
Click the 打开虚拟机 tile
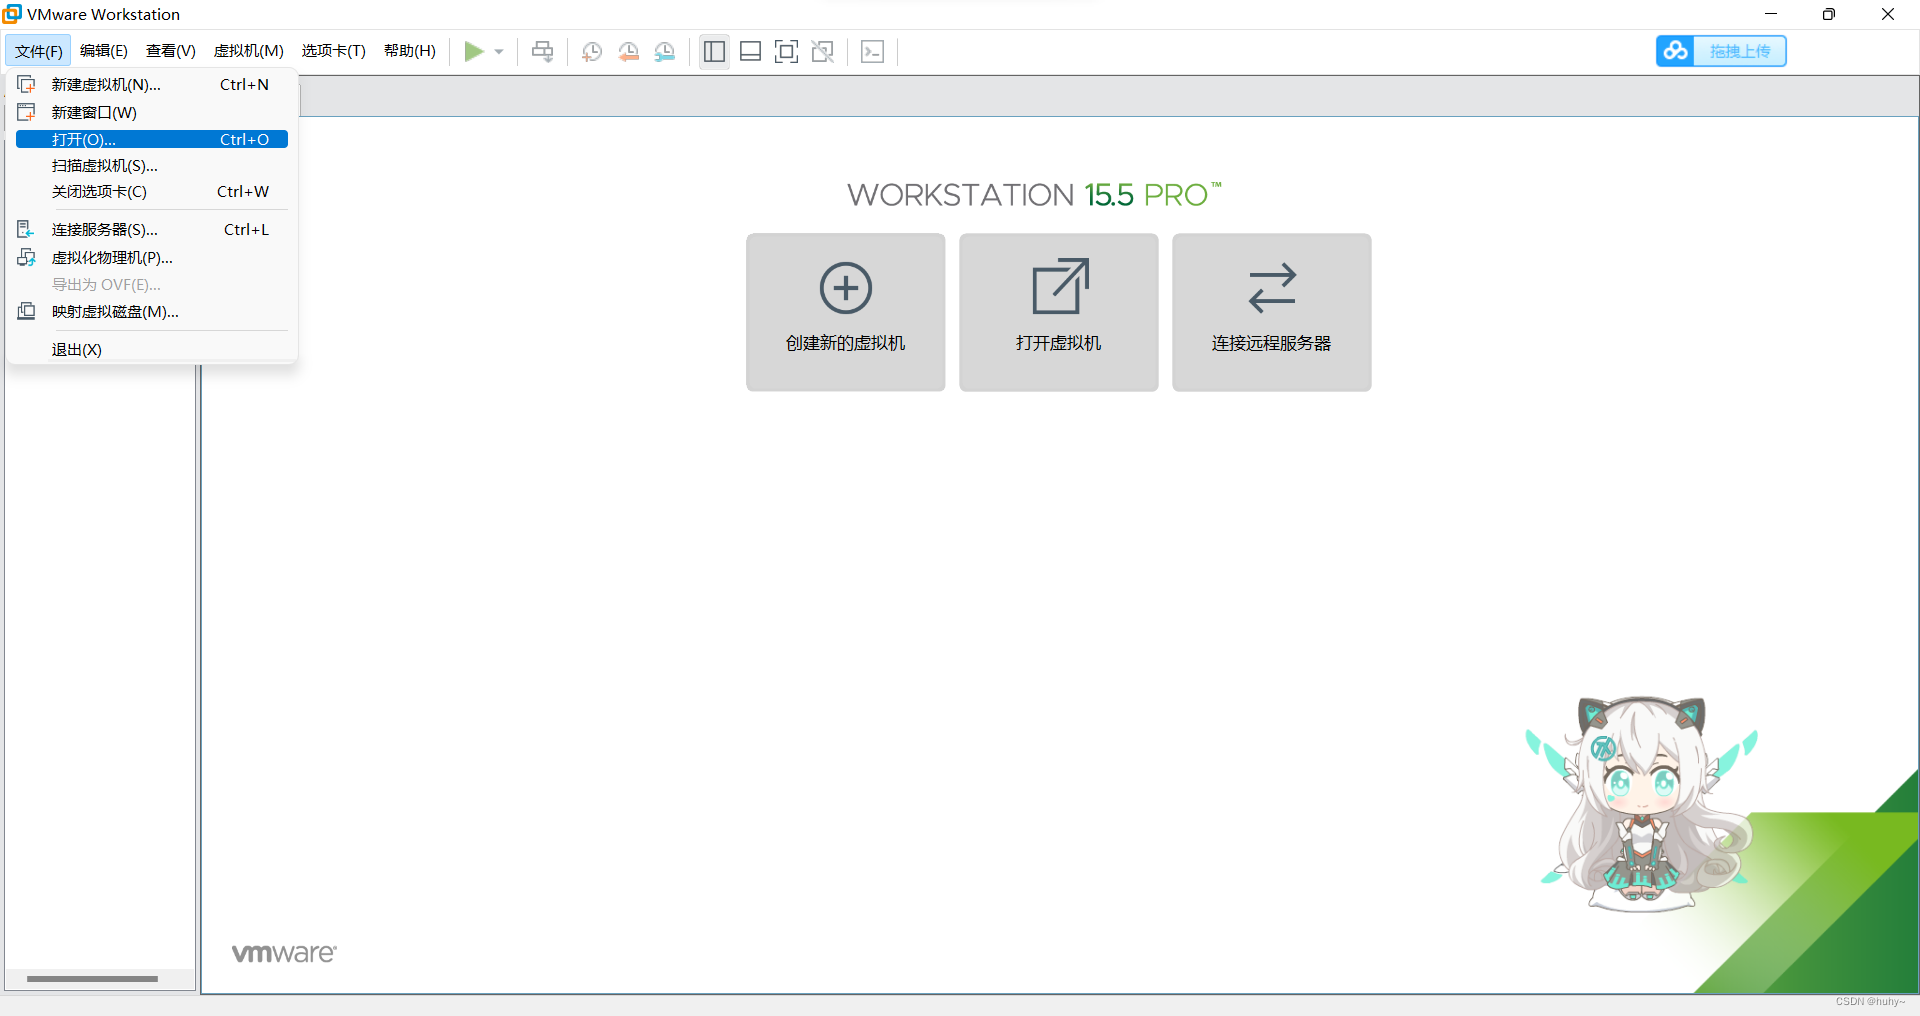pos(1059,312)
